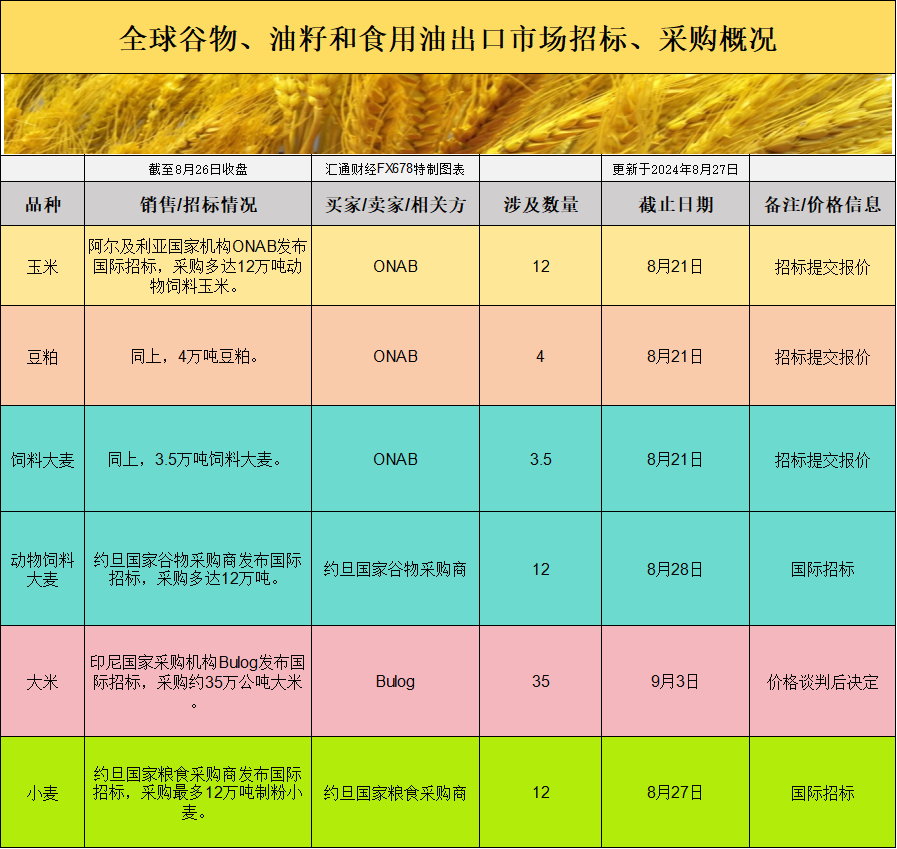Click quantity 12 in the 玉米 row
This screenshot has width=897, height=849.
click(541, 266)
